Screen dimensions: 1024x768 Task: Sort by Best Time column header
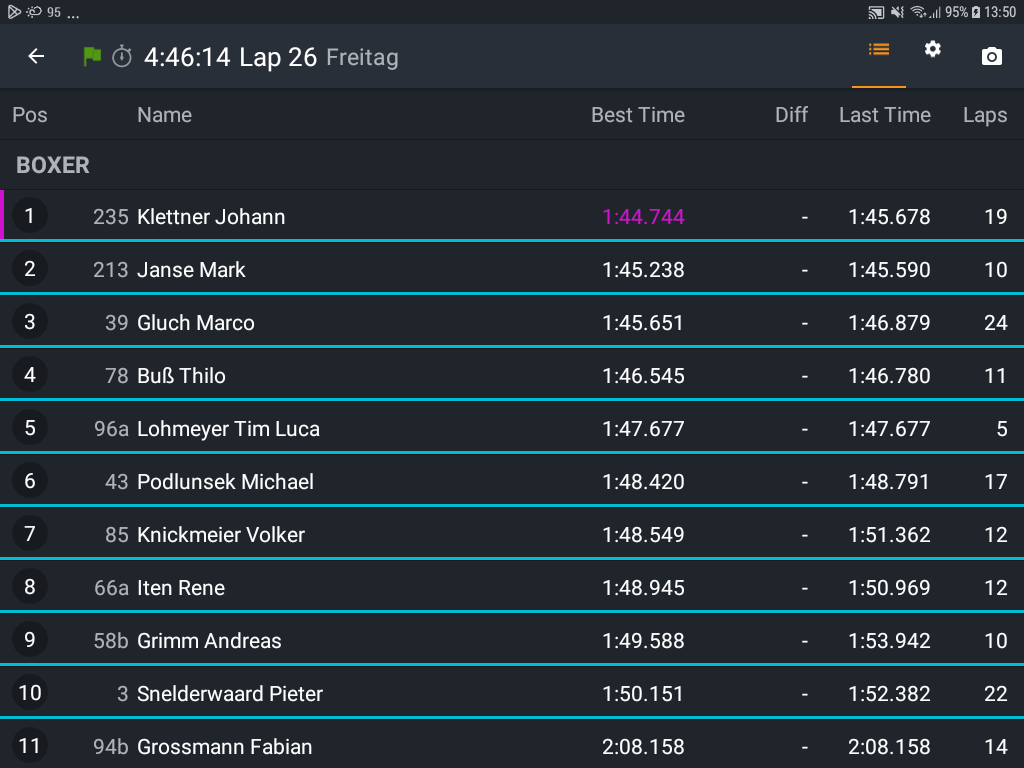[637, 115]
